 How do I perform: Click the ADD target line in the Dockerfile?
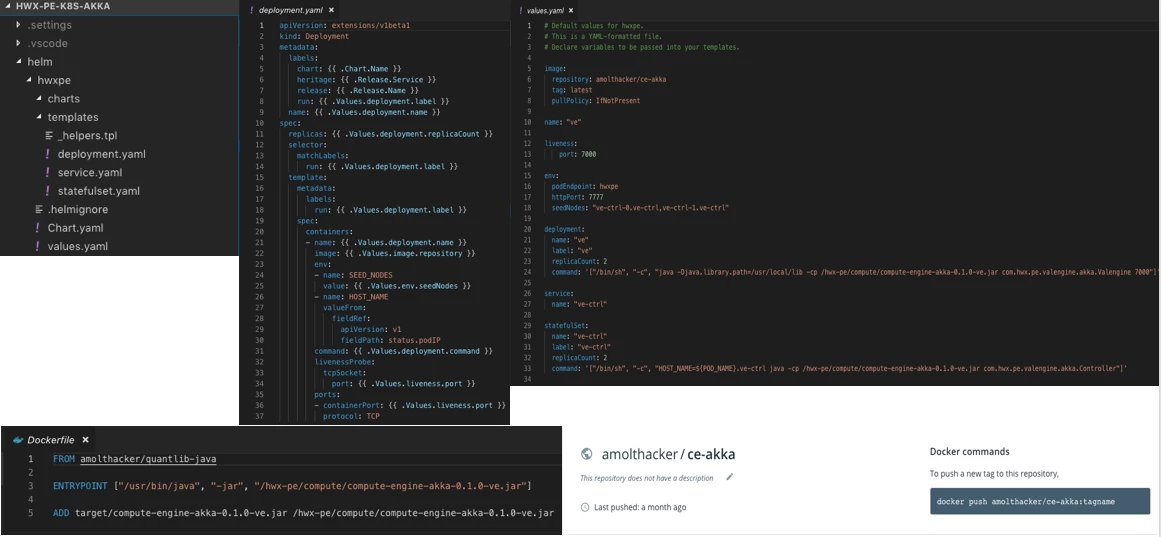(304, 513)
